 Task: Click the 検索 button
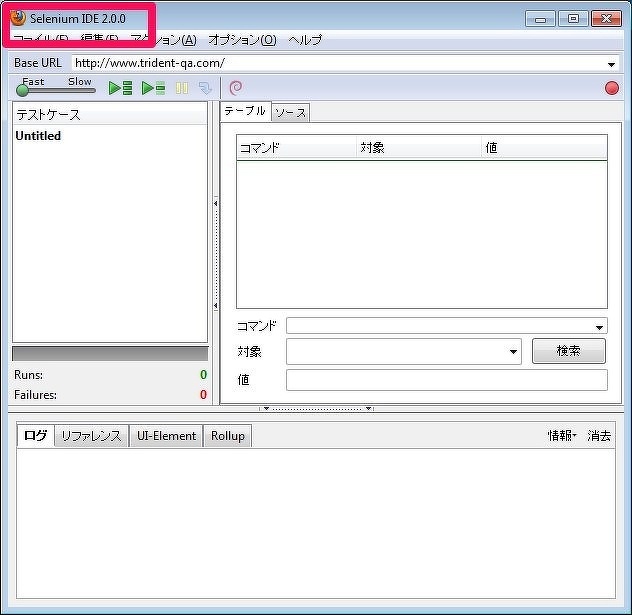pos(568,351)
